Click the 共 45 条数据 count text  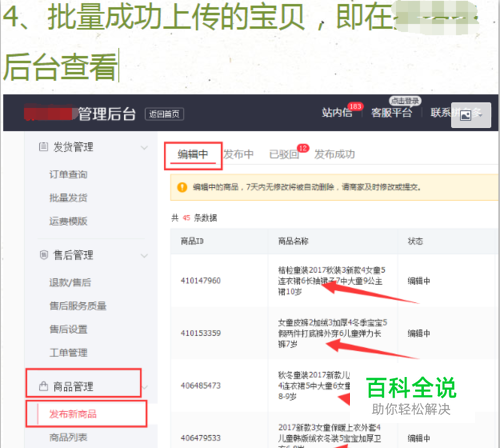194,218
